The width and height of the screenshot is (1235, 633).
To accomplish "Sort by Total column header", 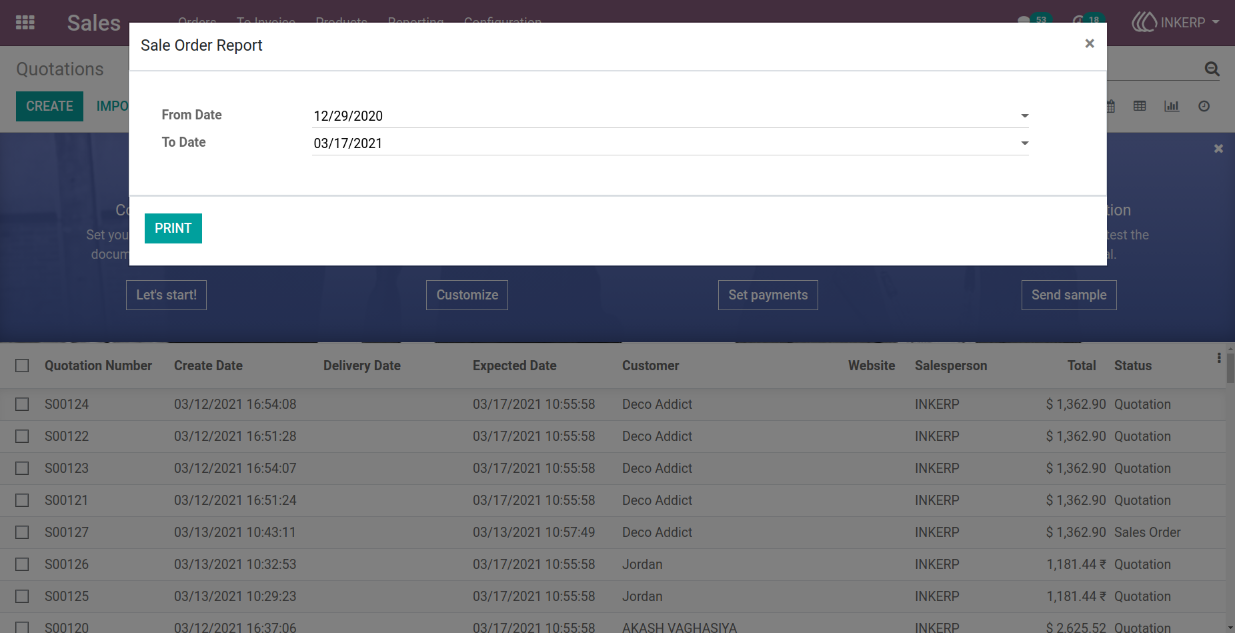I will [1082, 366].
